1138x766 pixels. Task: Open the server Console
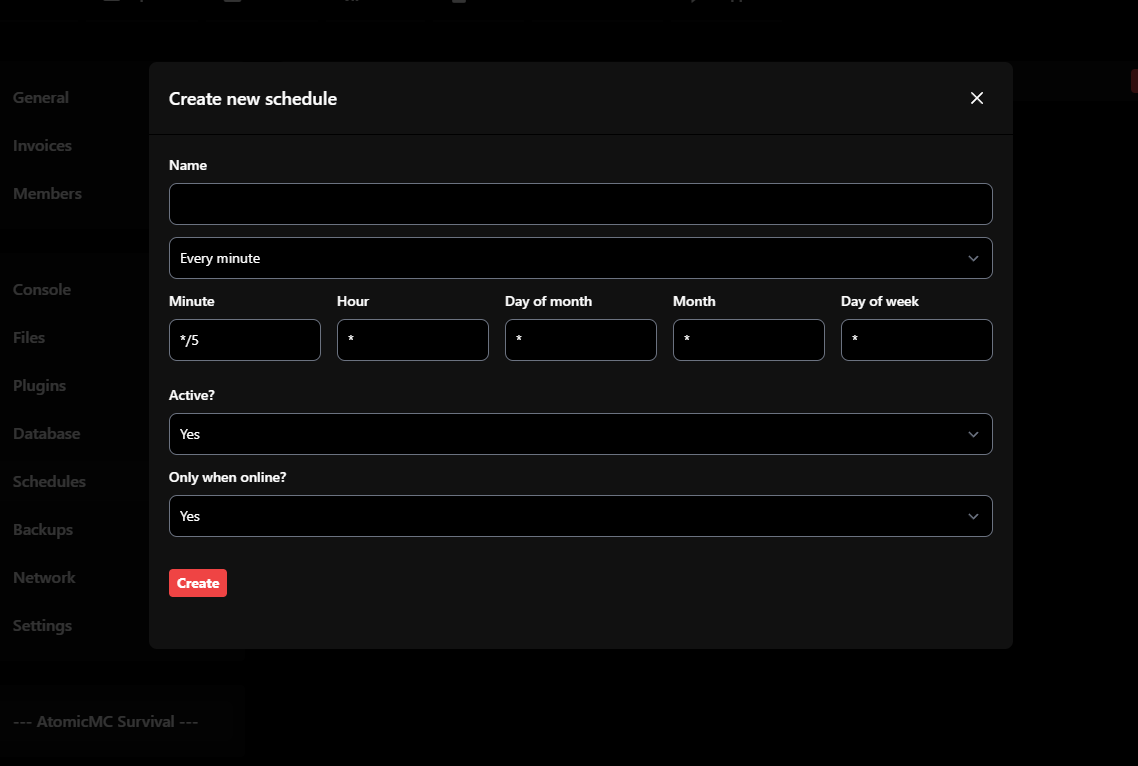click(42, 290)
